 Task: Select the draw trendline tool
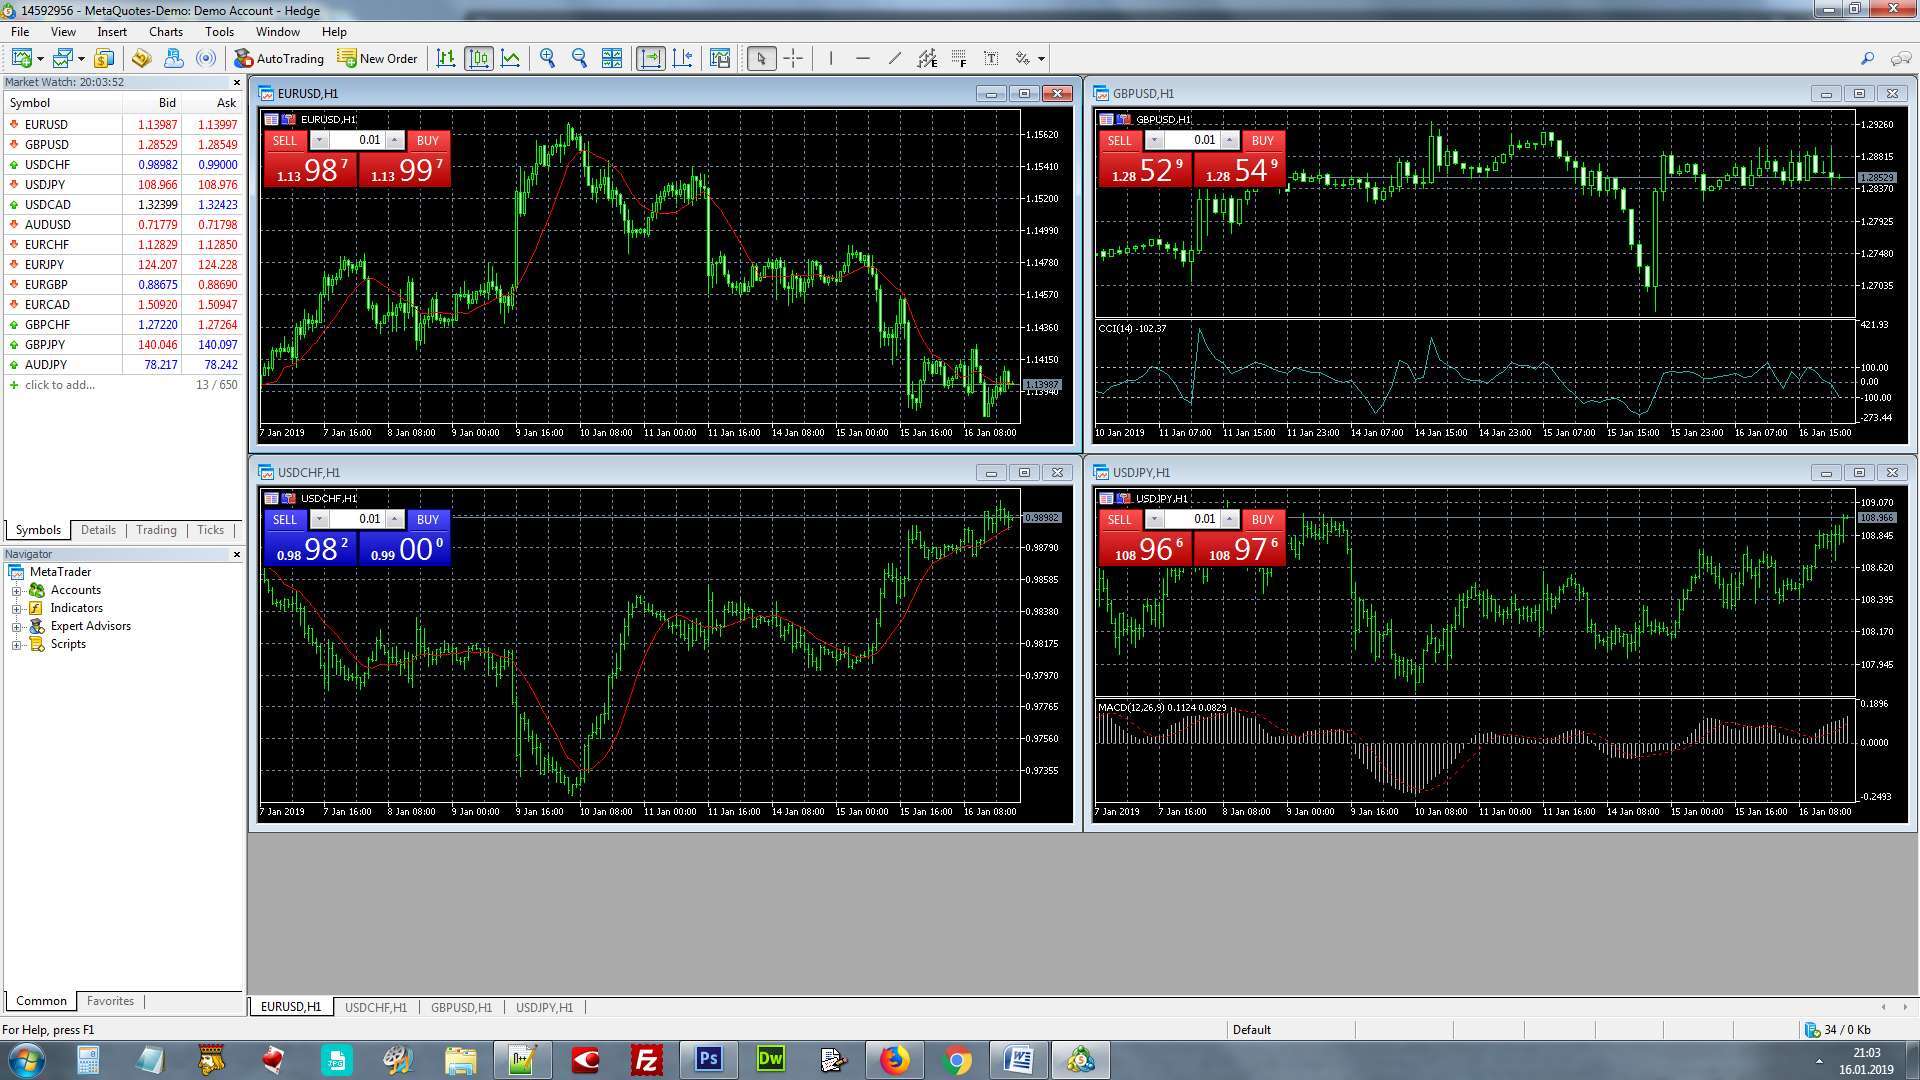[895, 59]
